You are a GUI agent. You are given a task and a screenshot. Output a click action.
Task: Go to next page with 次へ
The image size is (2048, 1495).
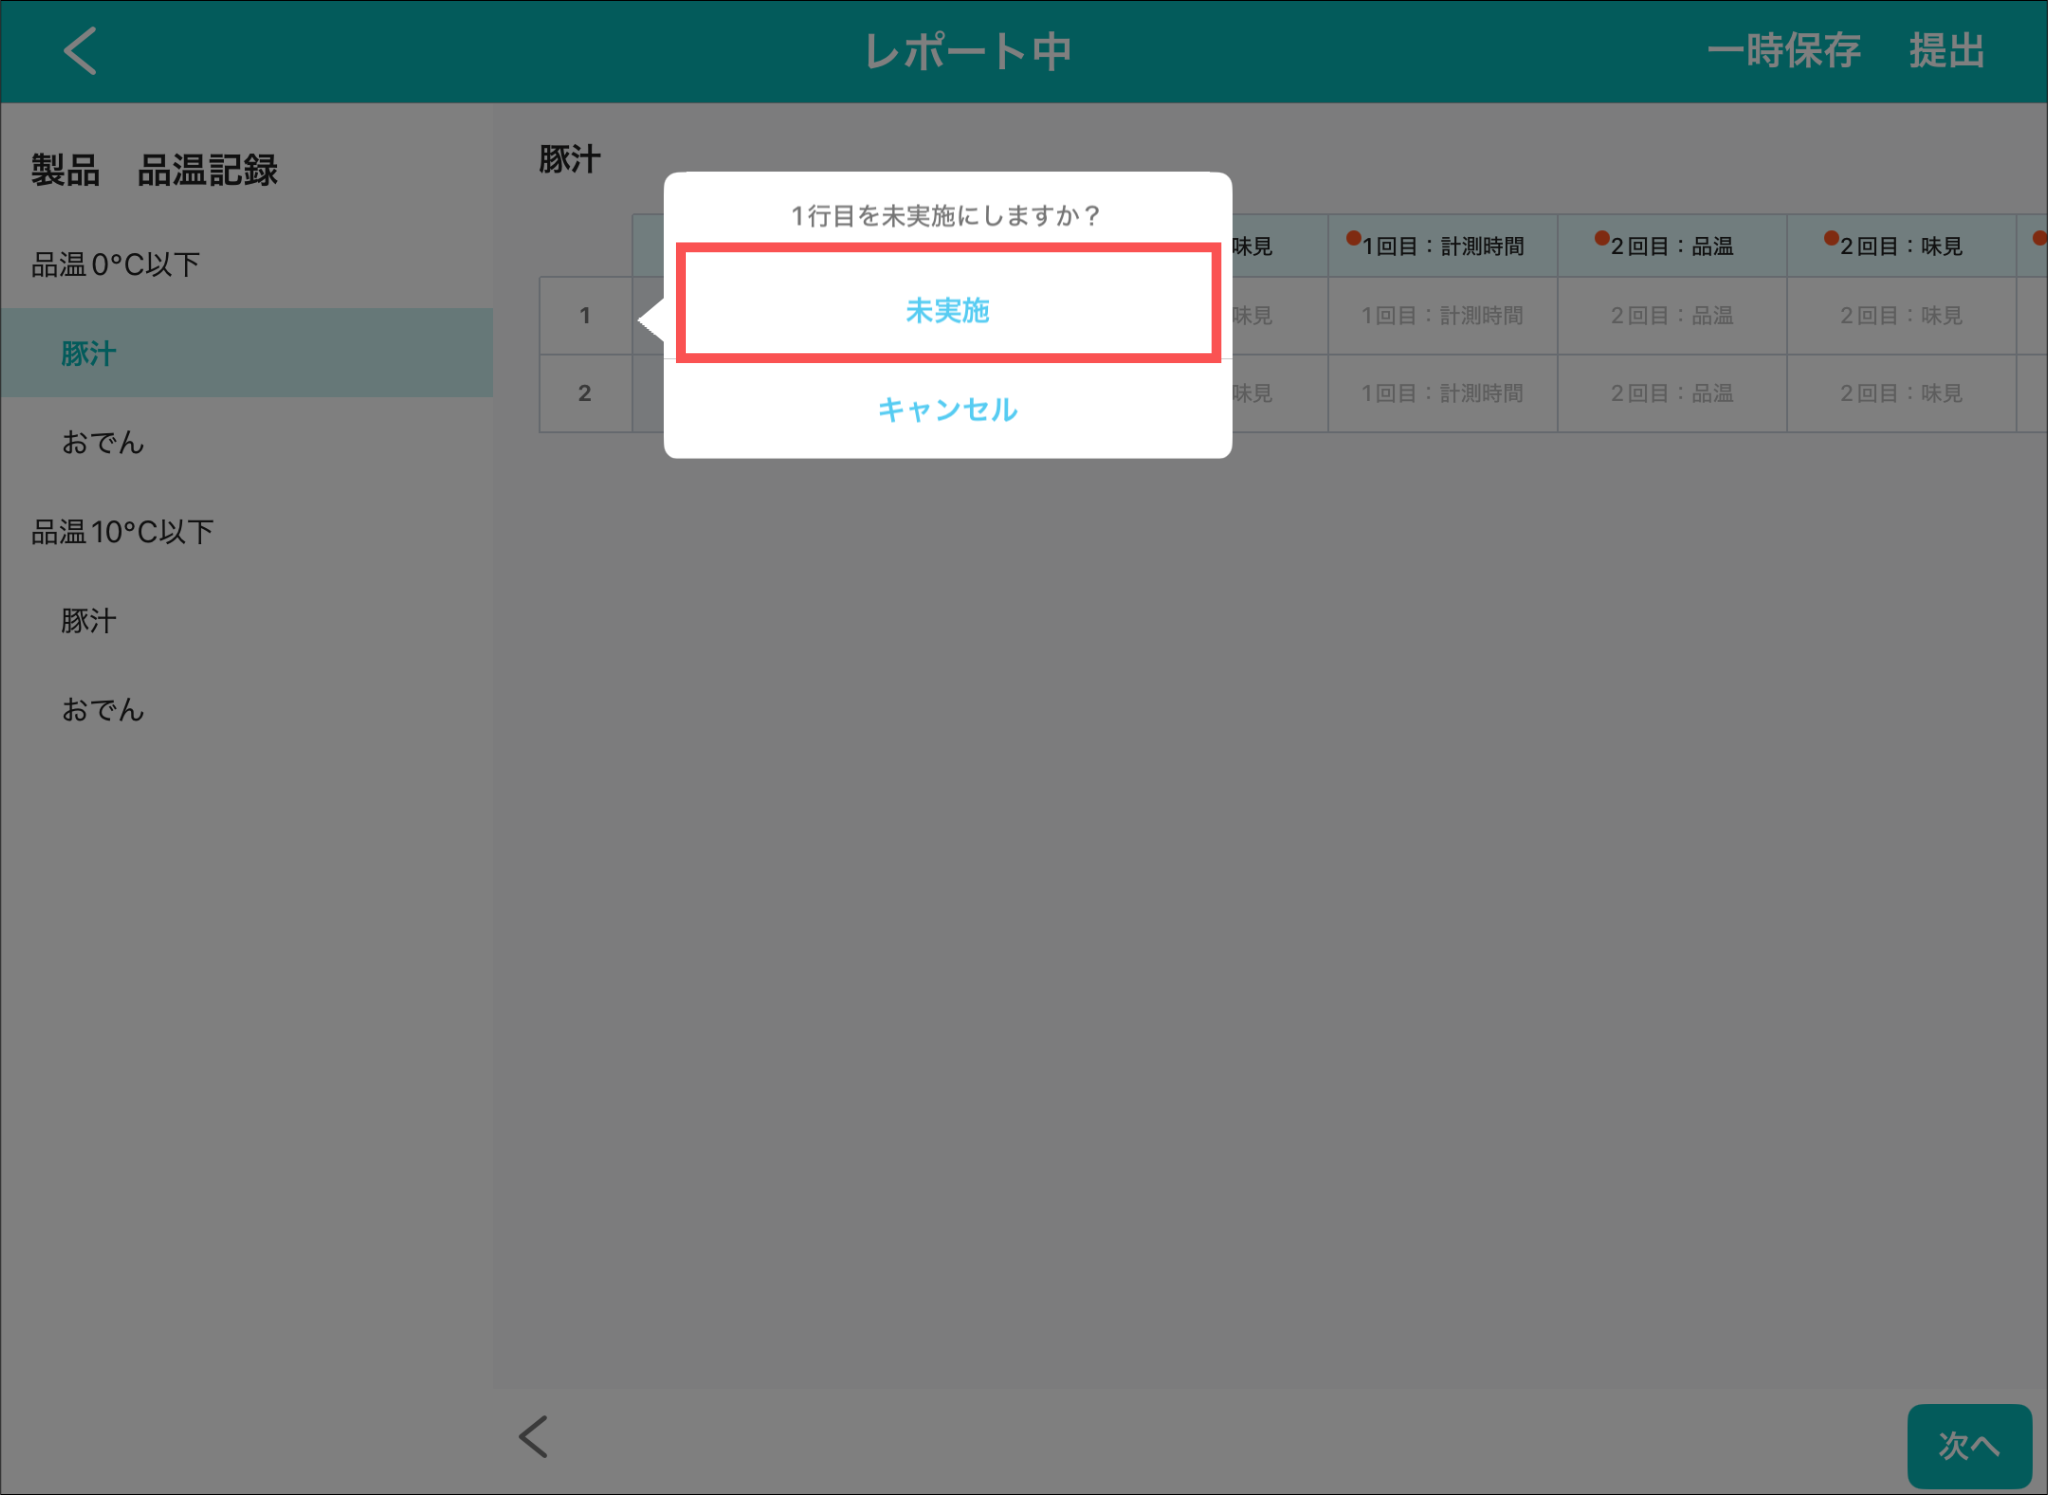point(1968,1445)
